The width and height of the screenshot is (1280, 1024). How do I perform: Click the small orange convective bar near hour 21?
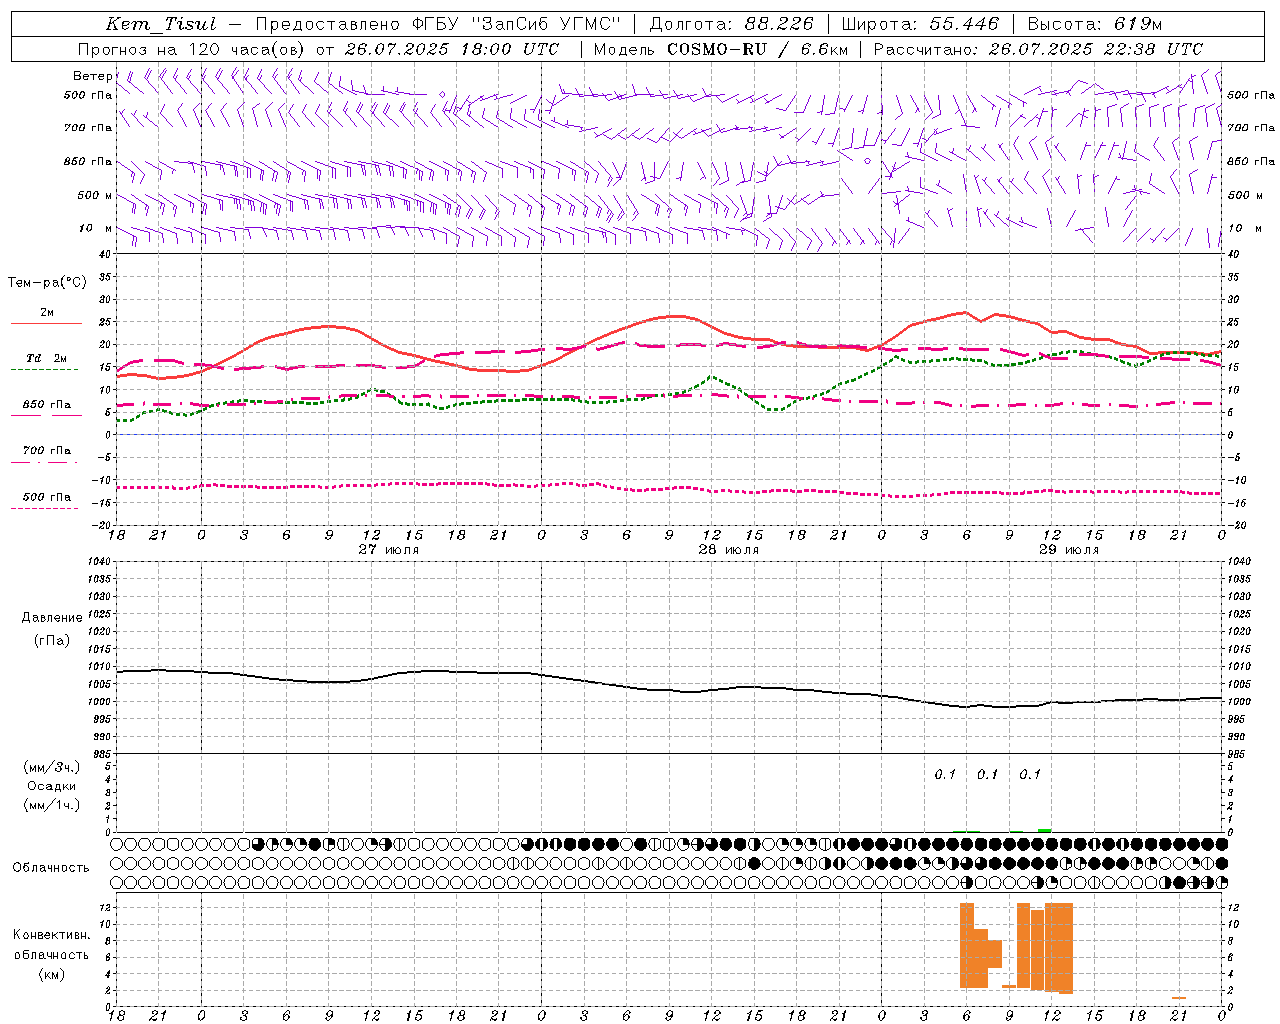point(1179,998)
